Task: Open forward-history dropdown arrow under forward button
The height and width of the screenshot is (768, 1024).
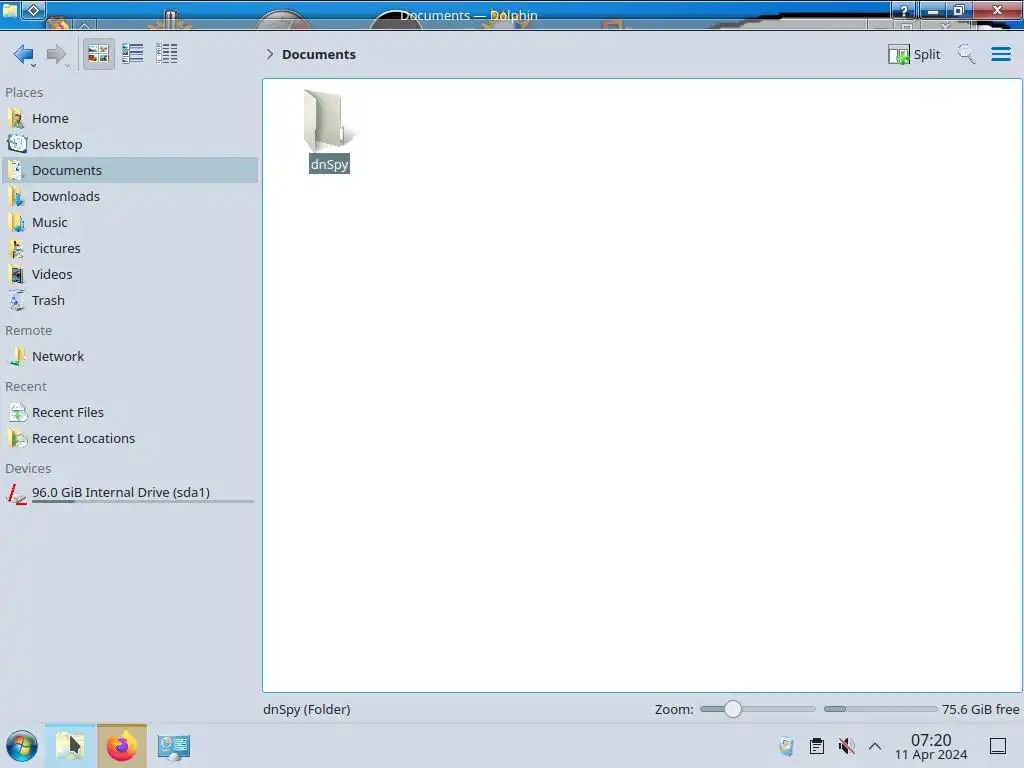Action: point(67,65)
